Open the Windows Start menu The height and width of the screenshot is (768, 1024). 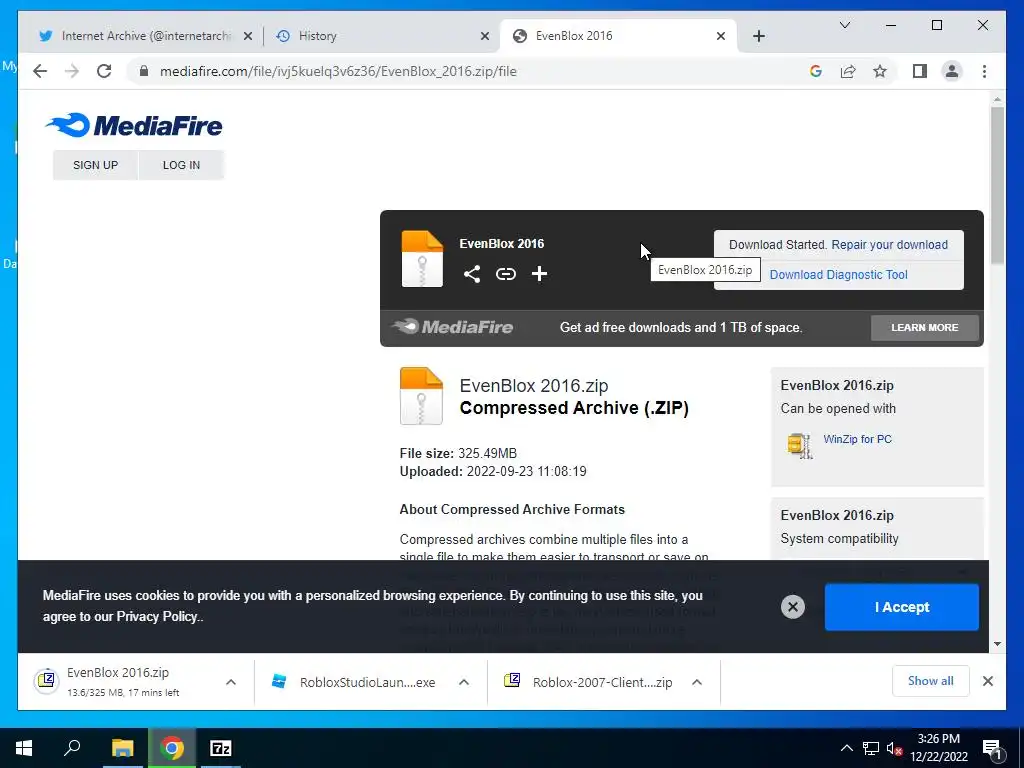pyautogui.click(x=24, y=748)
